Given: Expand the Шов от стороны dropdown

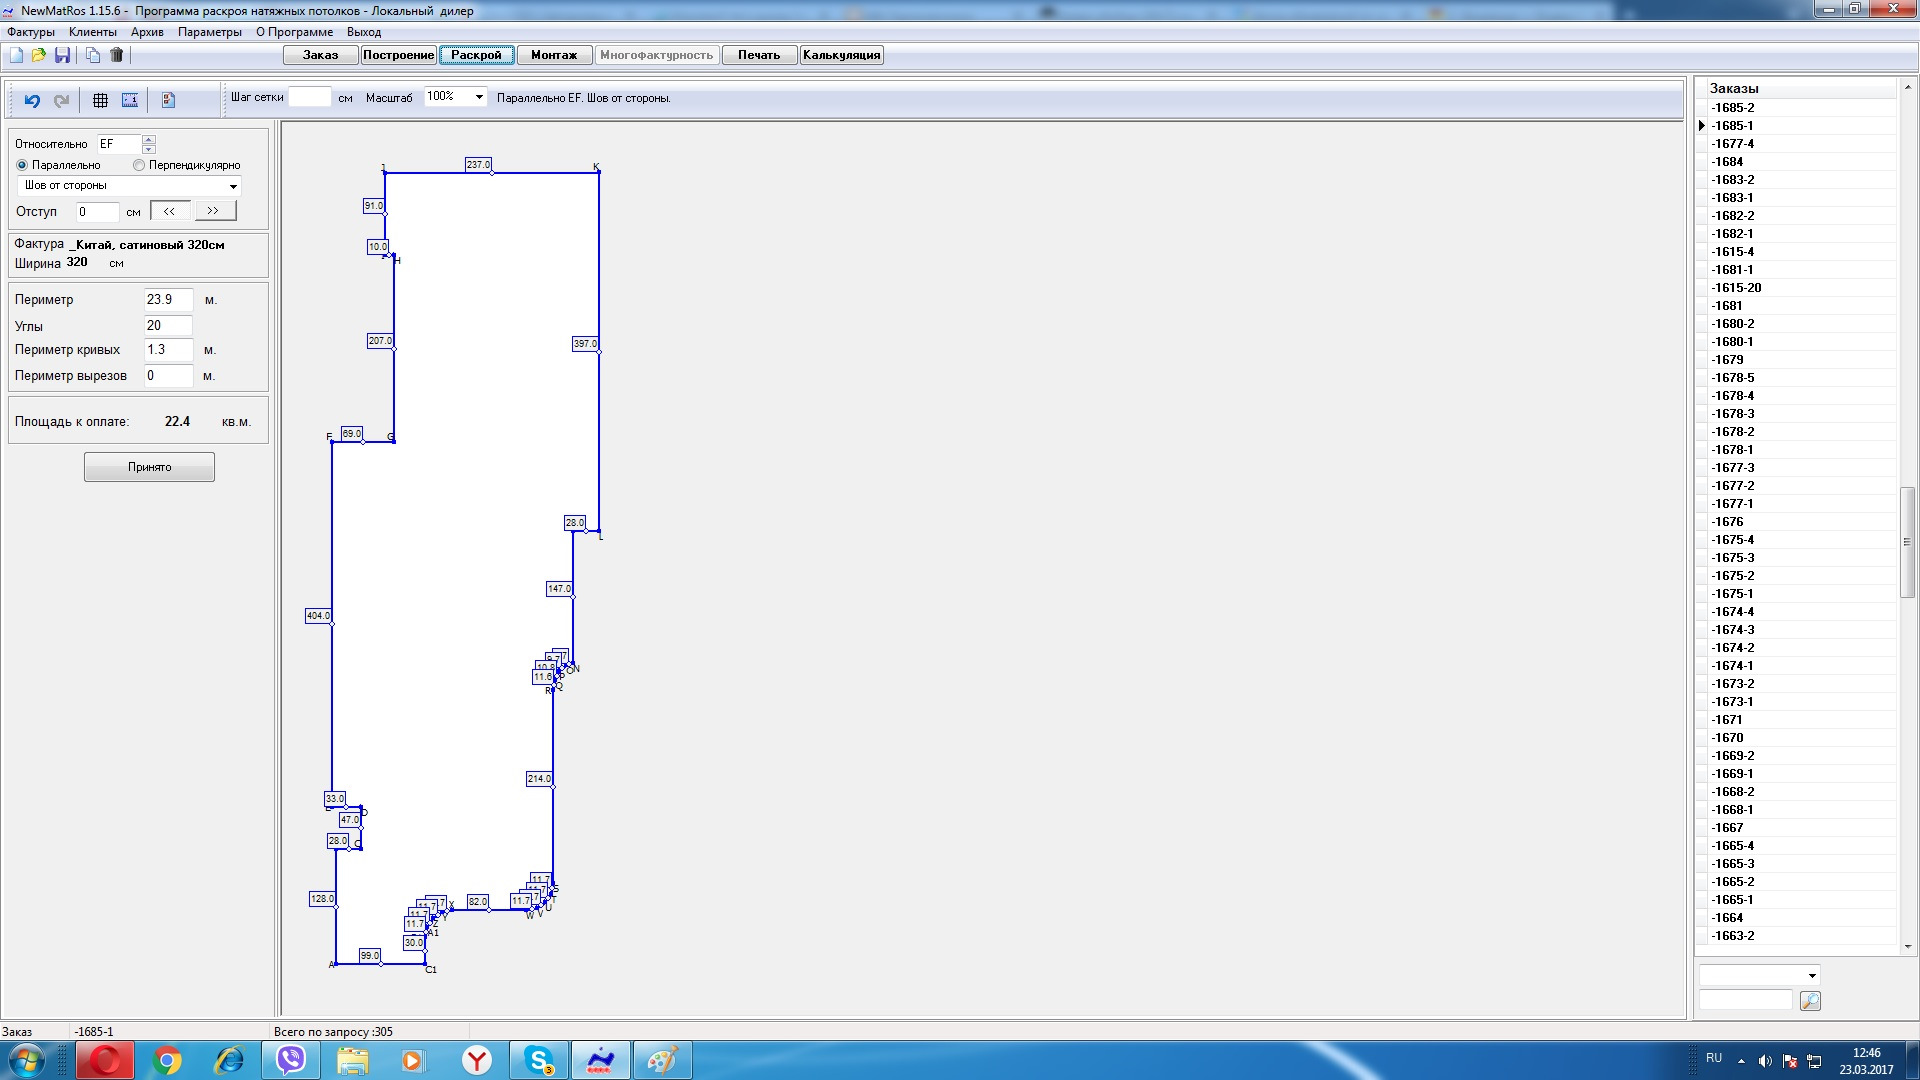Looking at the screenshot, I should [233, 186].
